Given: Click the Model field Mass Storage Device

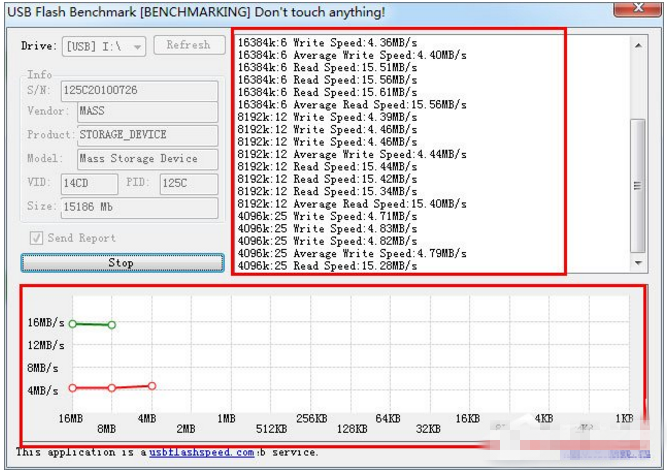Looking at the screenshot, I should (148, 159).
